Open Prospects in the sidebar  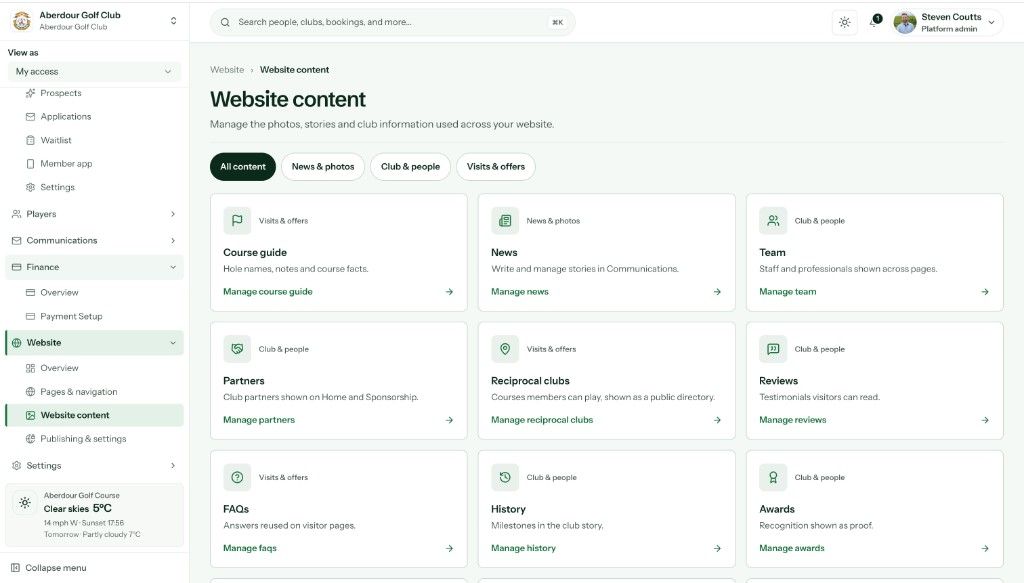(x=61, y=93)
